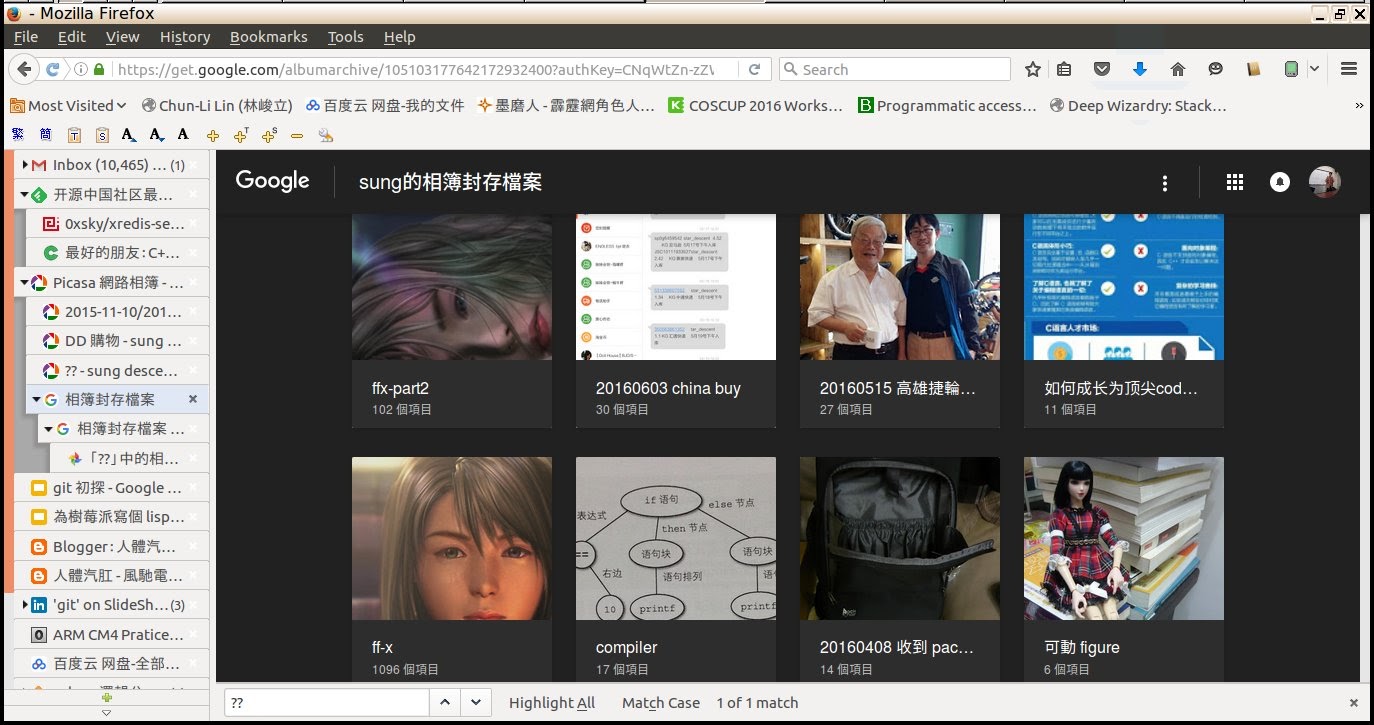1374x725 pixels.
Task: Close the find bar
Action: point(1354,703)
